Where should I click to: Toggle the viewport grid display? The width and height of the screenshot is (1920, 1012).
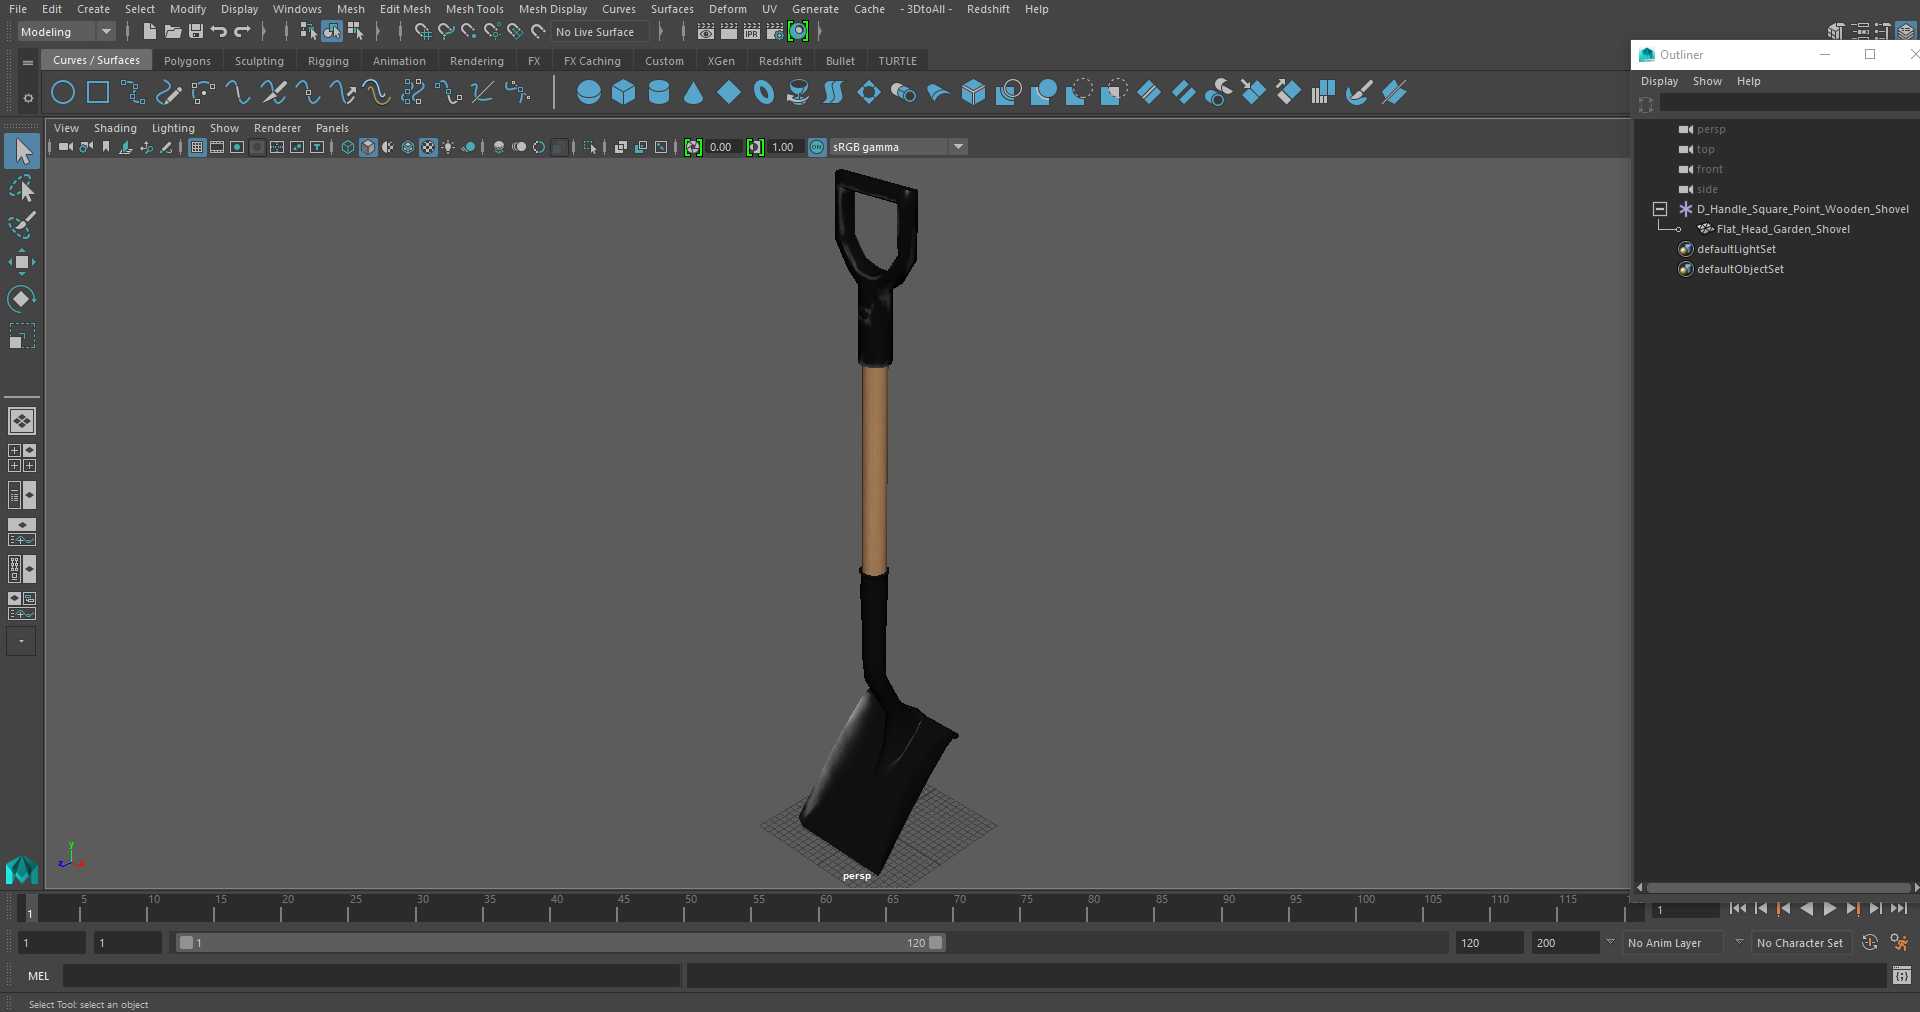(197, 147)
